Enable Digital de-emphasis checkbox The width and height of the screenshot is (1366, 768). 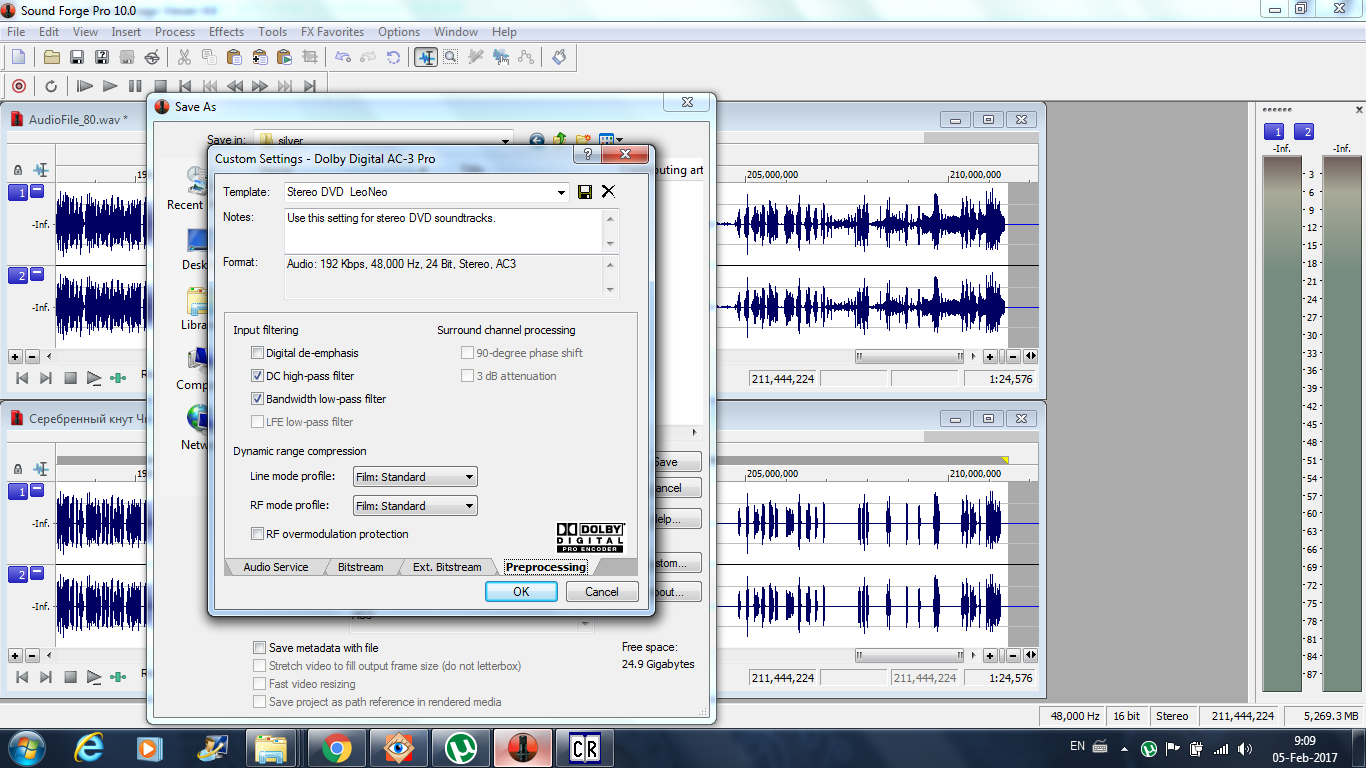[x=258, y=353]
